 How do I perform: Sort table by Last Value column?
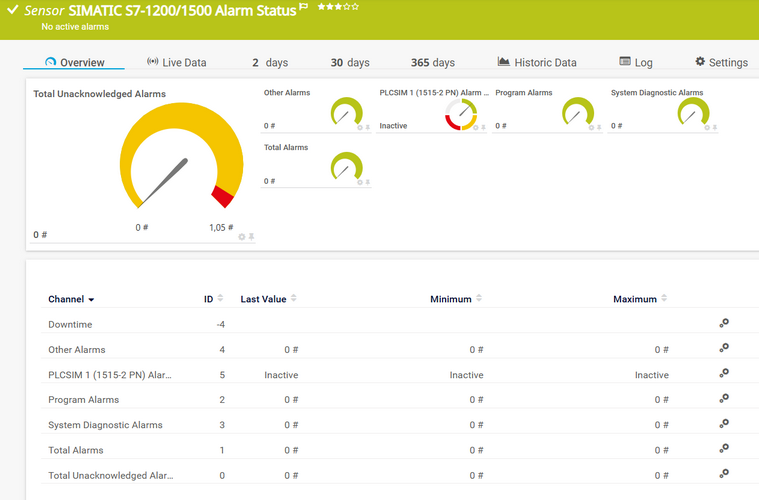point(268,299)
